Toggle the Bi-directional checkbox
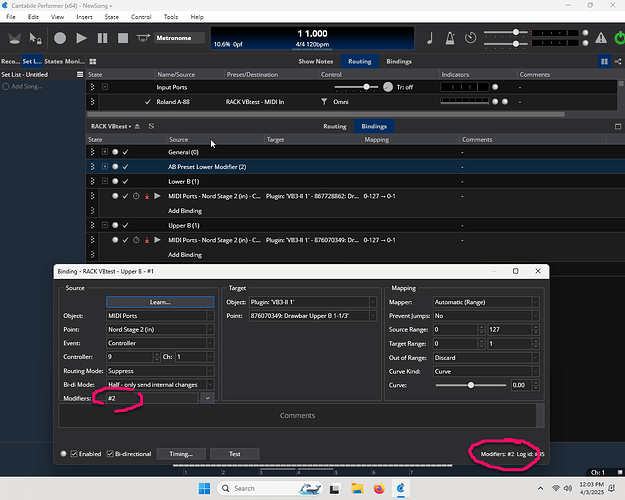The image size is (625, 500). (110, 454)
